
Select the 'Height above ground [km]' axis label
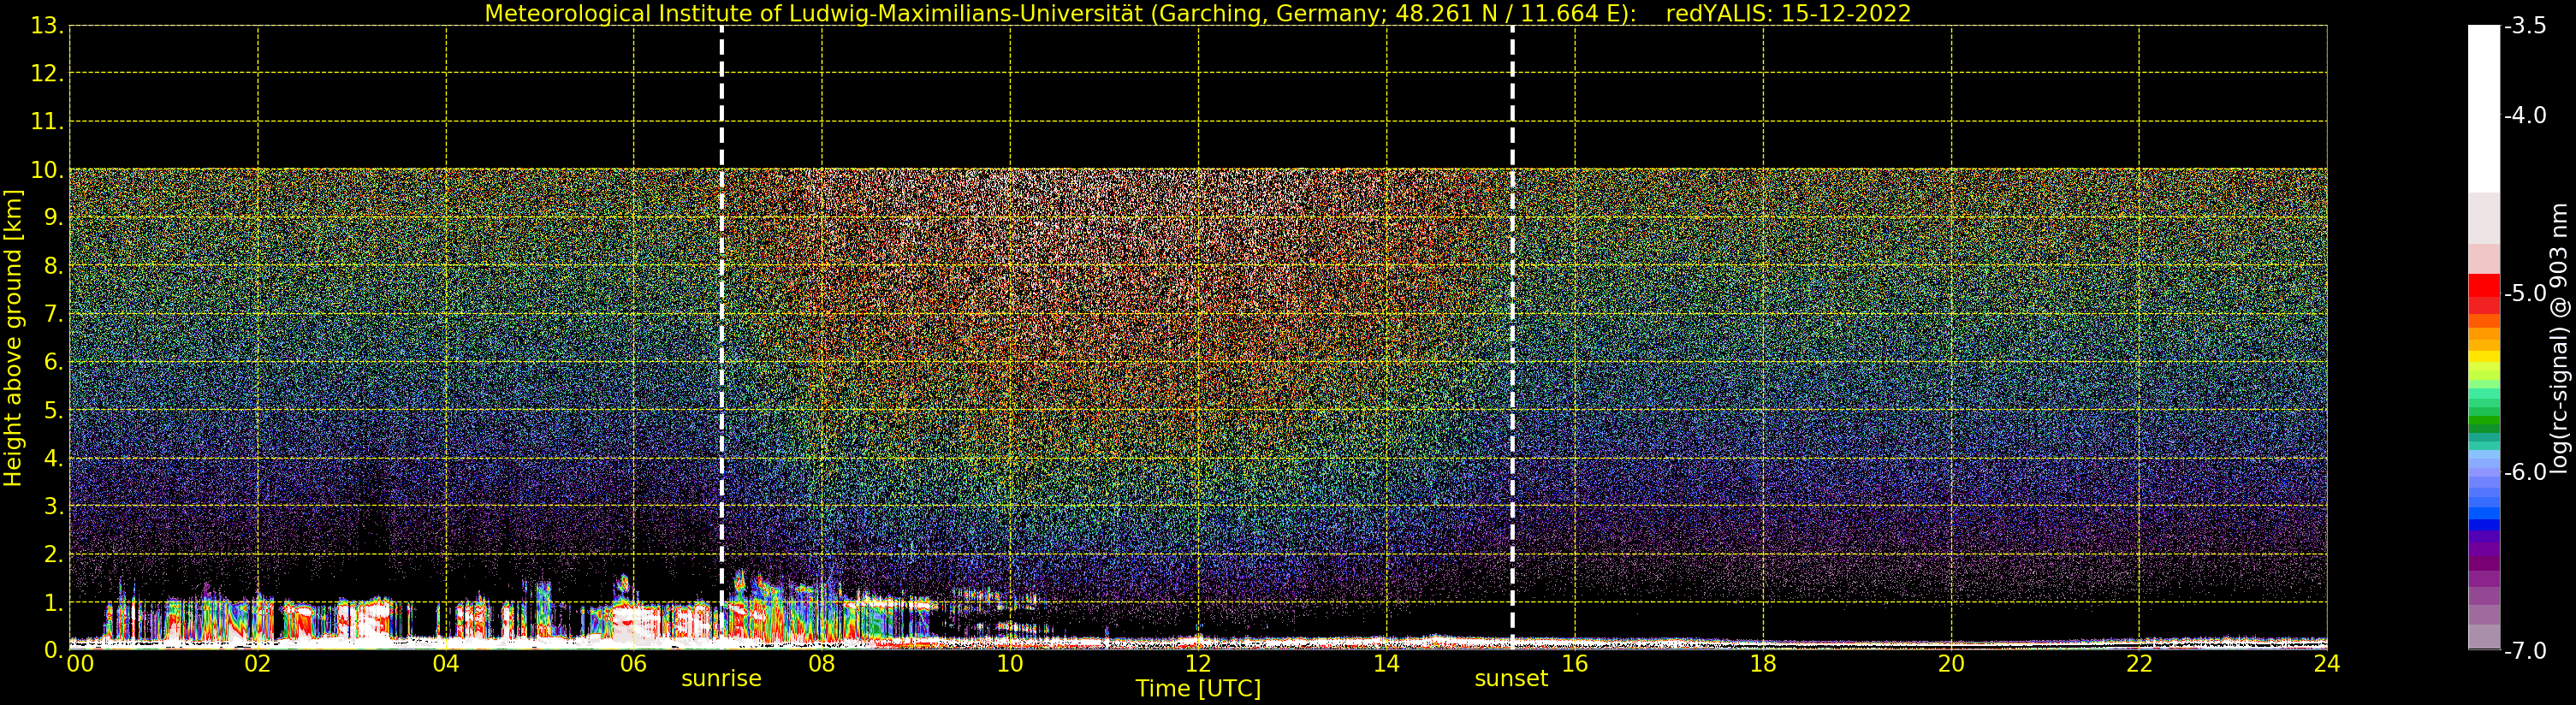[x=13, y=338]
